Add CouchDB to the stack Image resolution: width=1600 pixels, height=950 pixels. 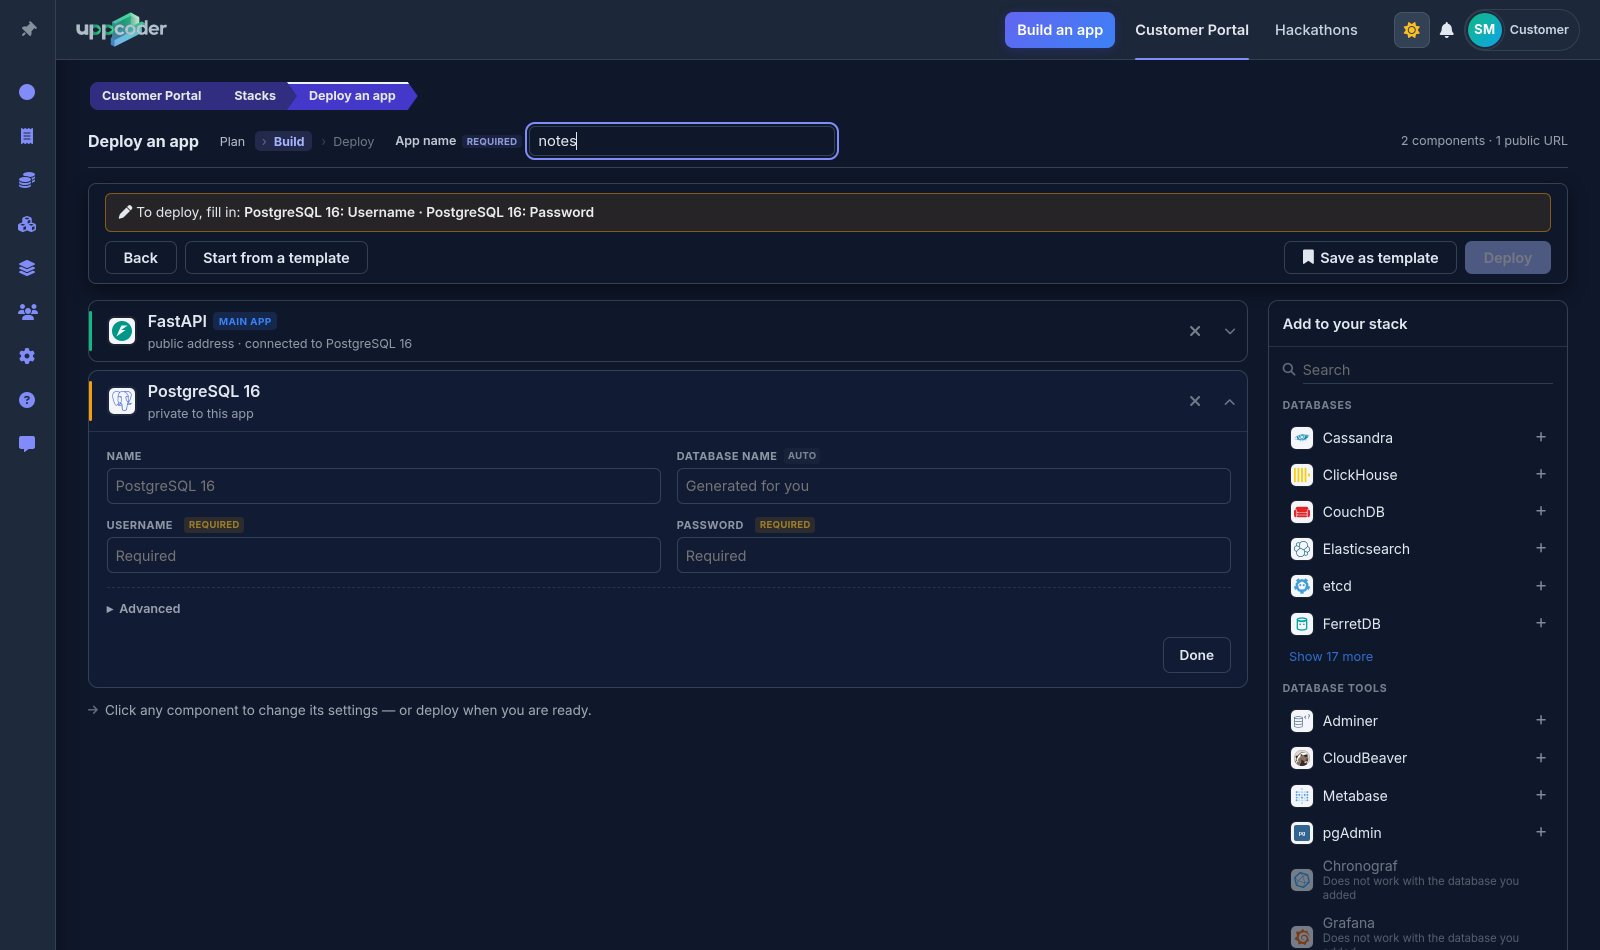pos(1541,511)
